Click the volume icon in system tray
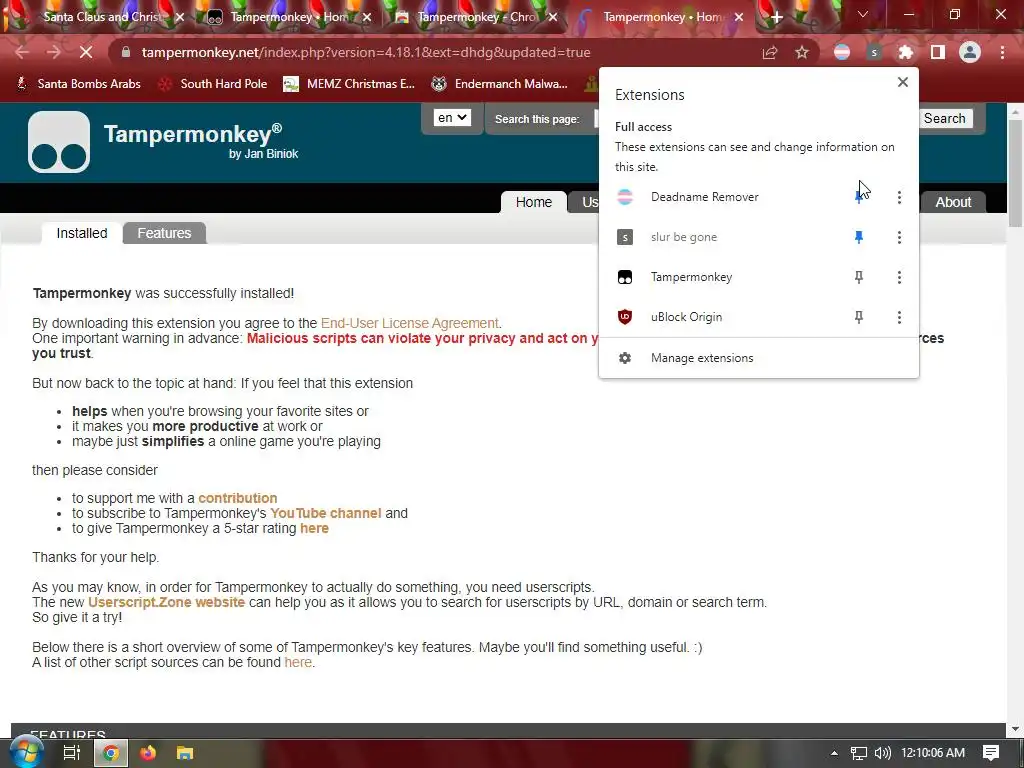 (882, 753)
